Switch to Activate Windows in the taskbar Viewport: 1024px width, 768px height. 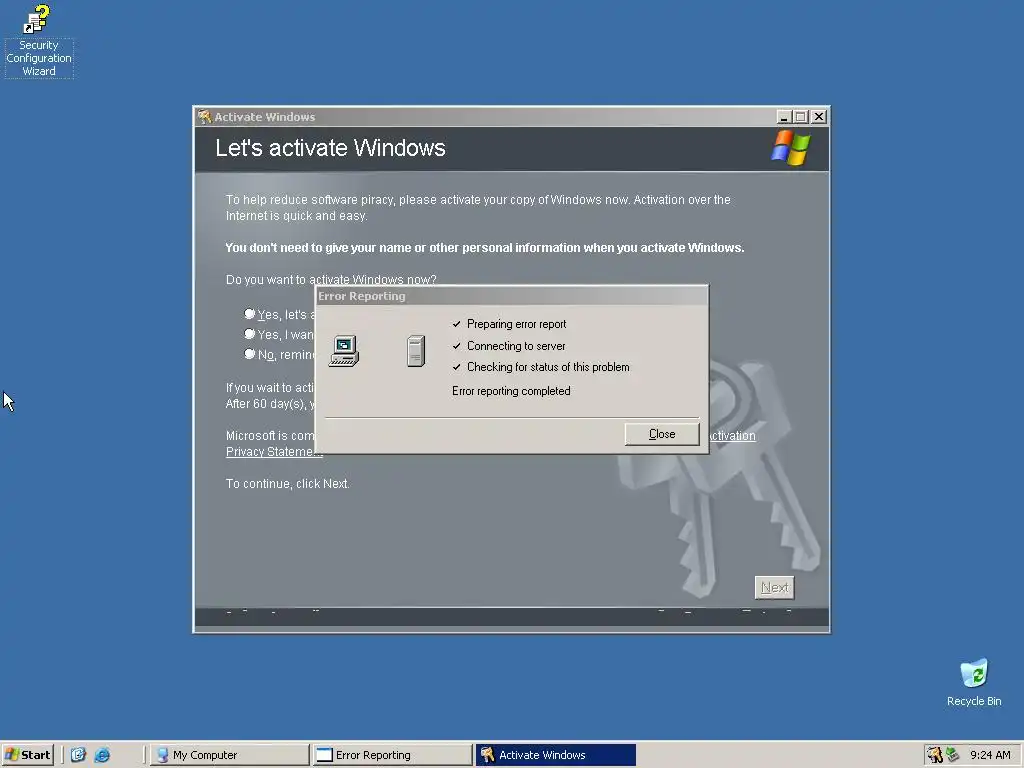pyautogui.click(x=556, y=754)
